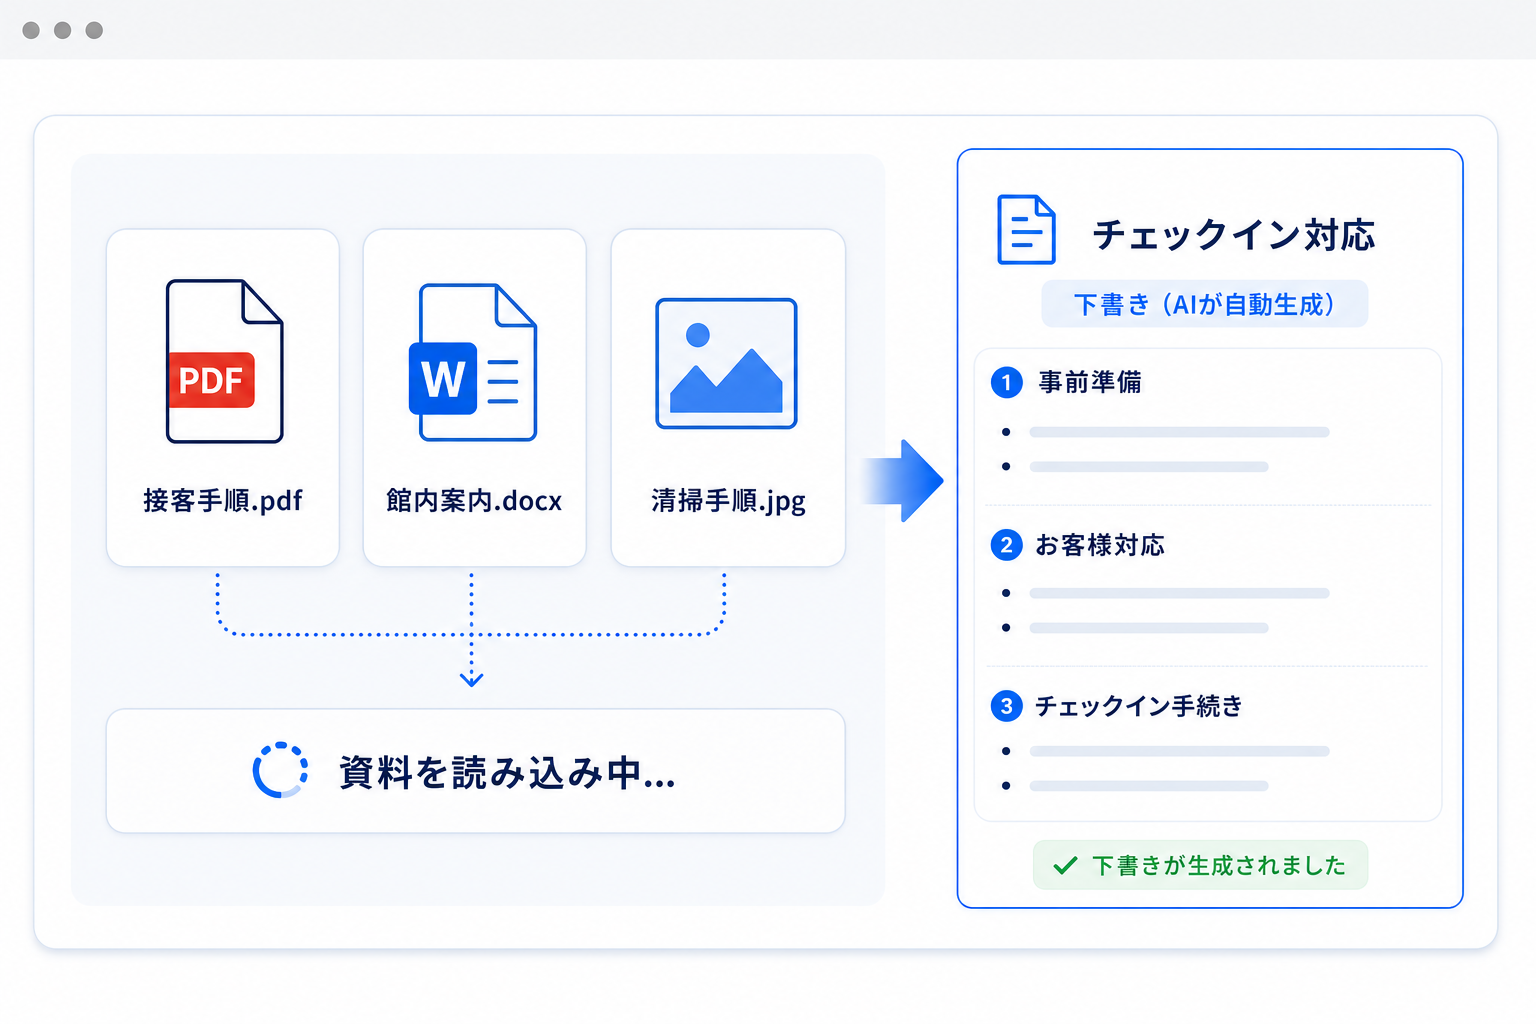Select the 接客手順.pdf file name
Image resolution: width=1536 pixels, height=1024 pixels.
point(223,500)
